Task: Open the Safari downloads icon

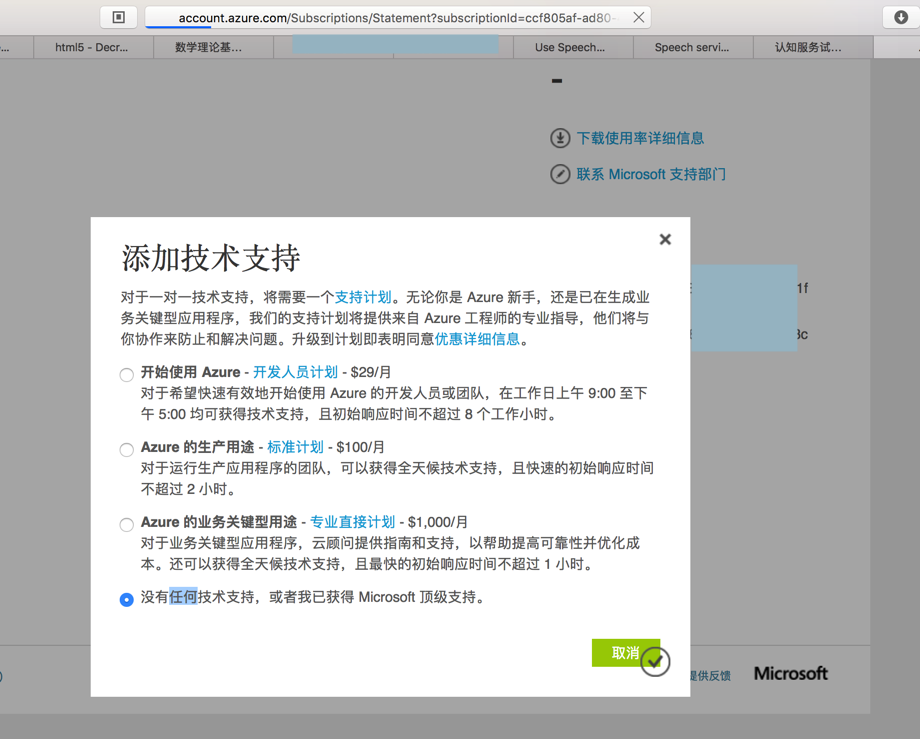Action: (x=901, y=17)
